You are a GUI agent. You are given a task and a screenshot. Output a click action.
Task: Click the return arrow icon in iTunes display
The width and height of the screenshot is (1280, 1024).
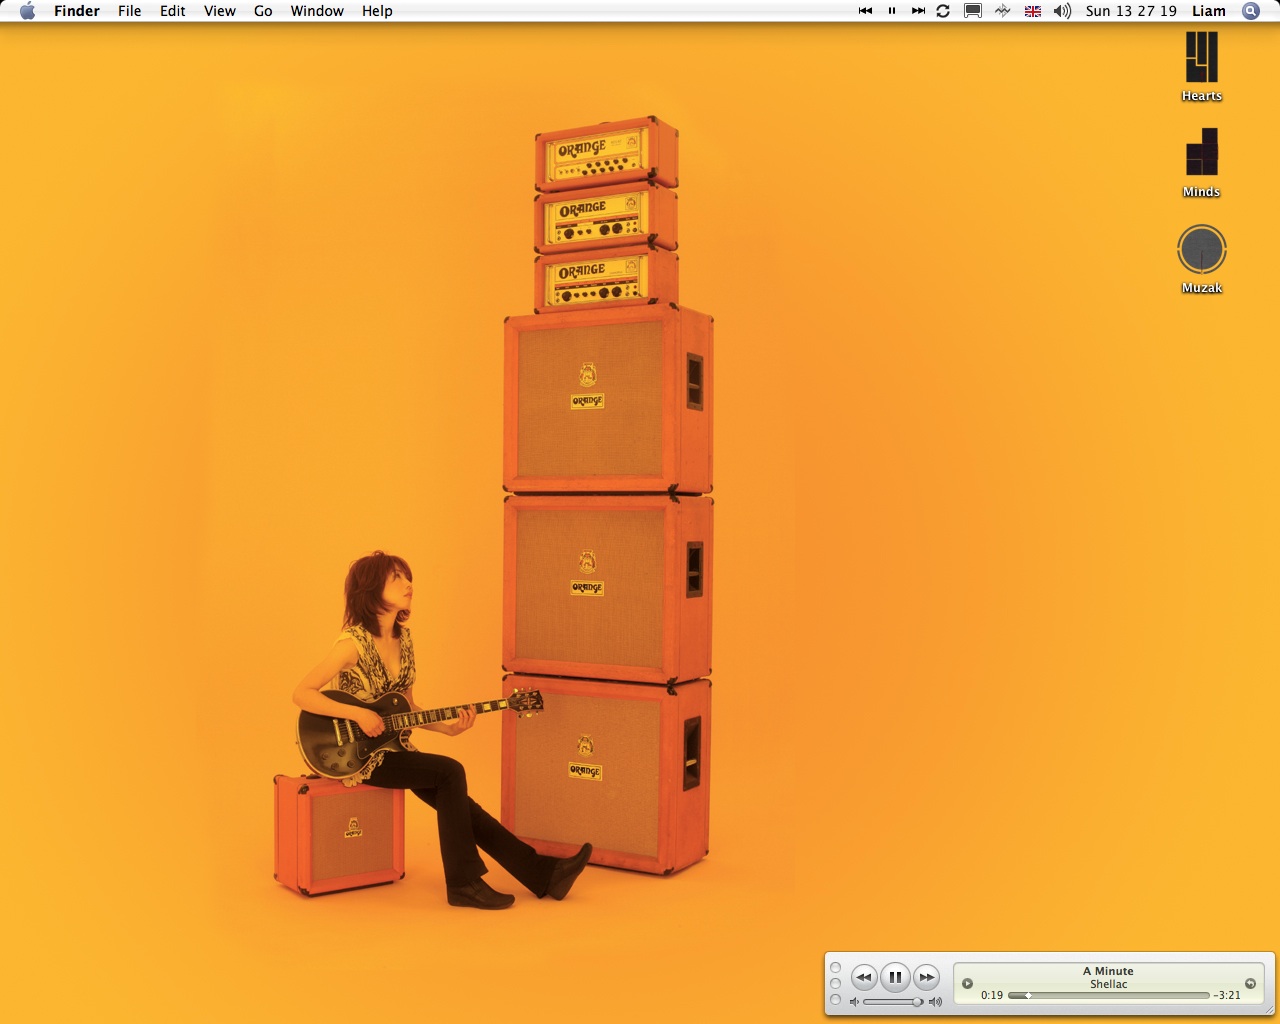click(x=1250, y=983)
